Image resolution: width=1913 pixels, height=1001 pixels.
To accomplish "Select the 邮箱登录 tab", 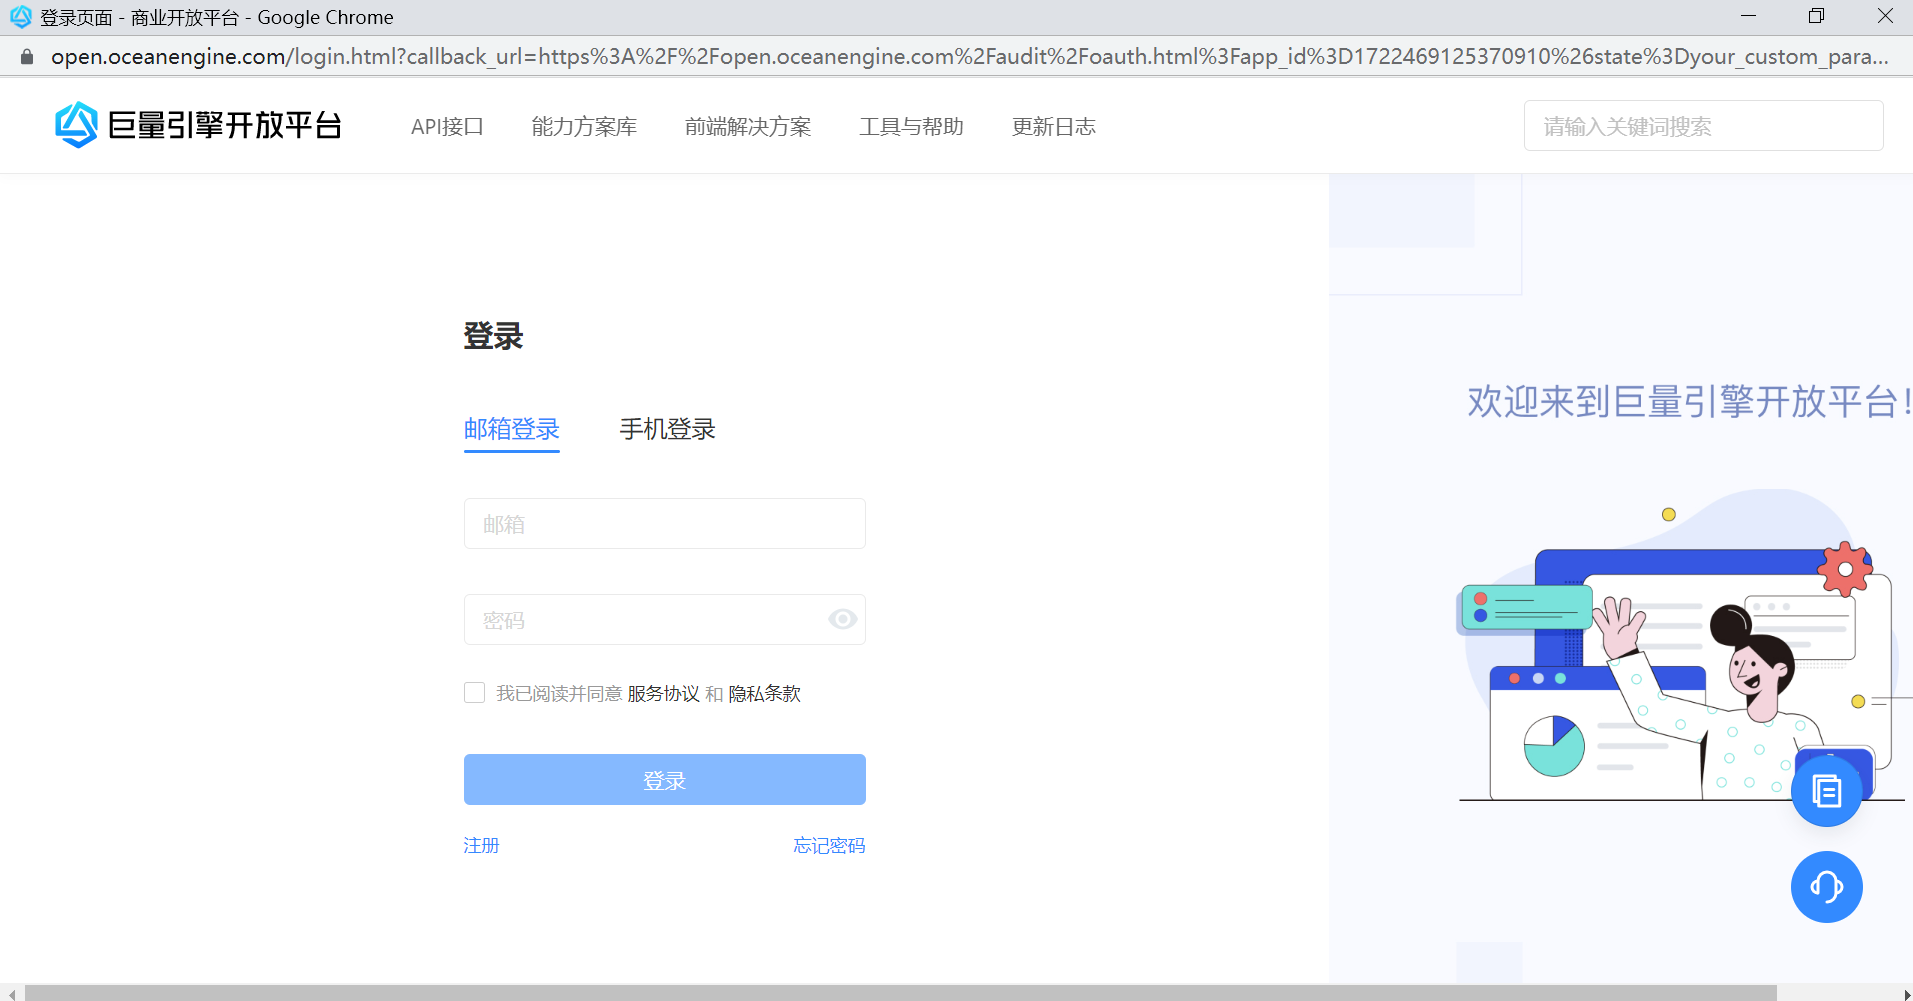I will click(511, 430).
